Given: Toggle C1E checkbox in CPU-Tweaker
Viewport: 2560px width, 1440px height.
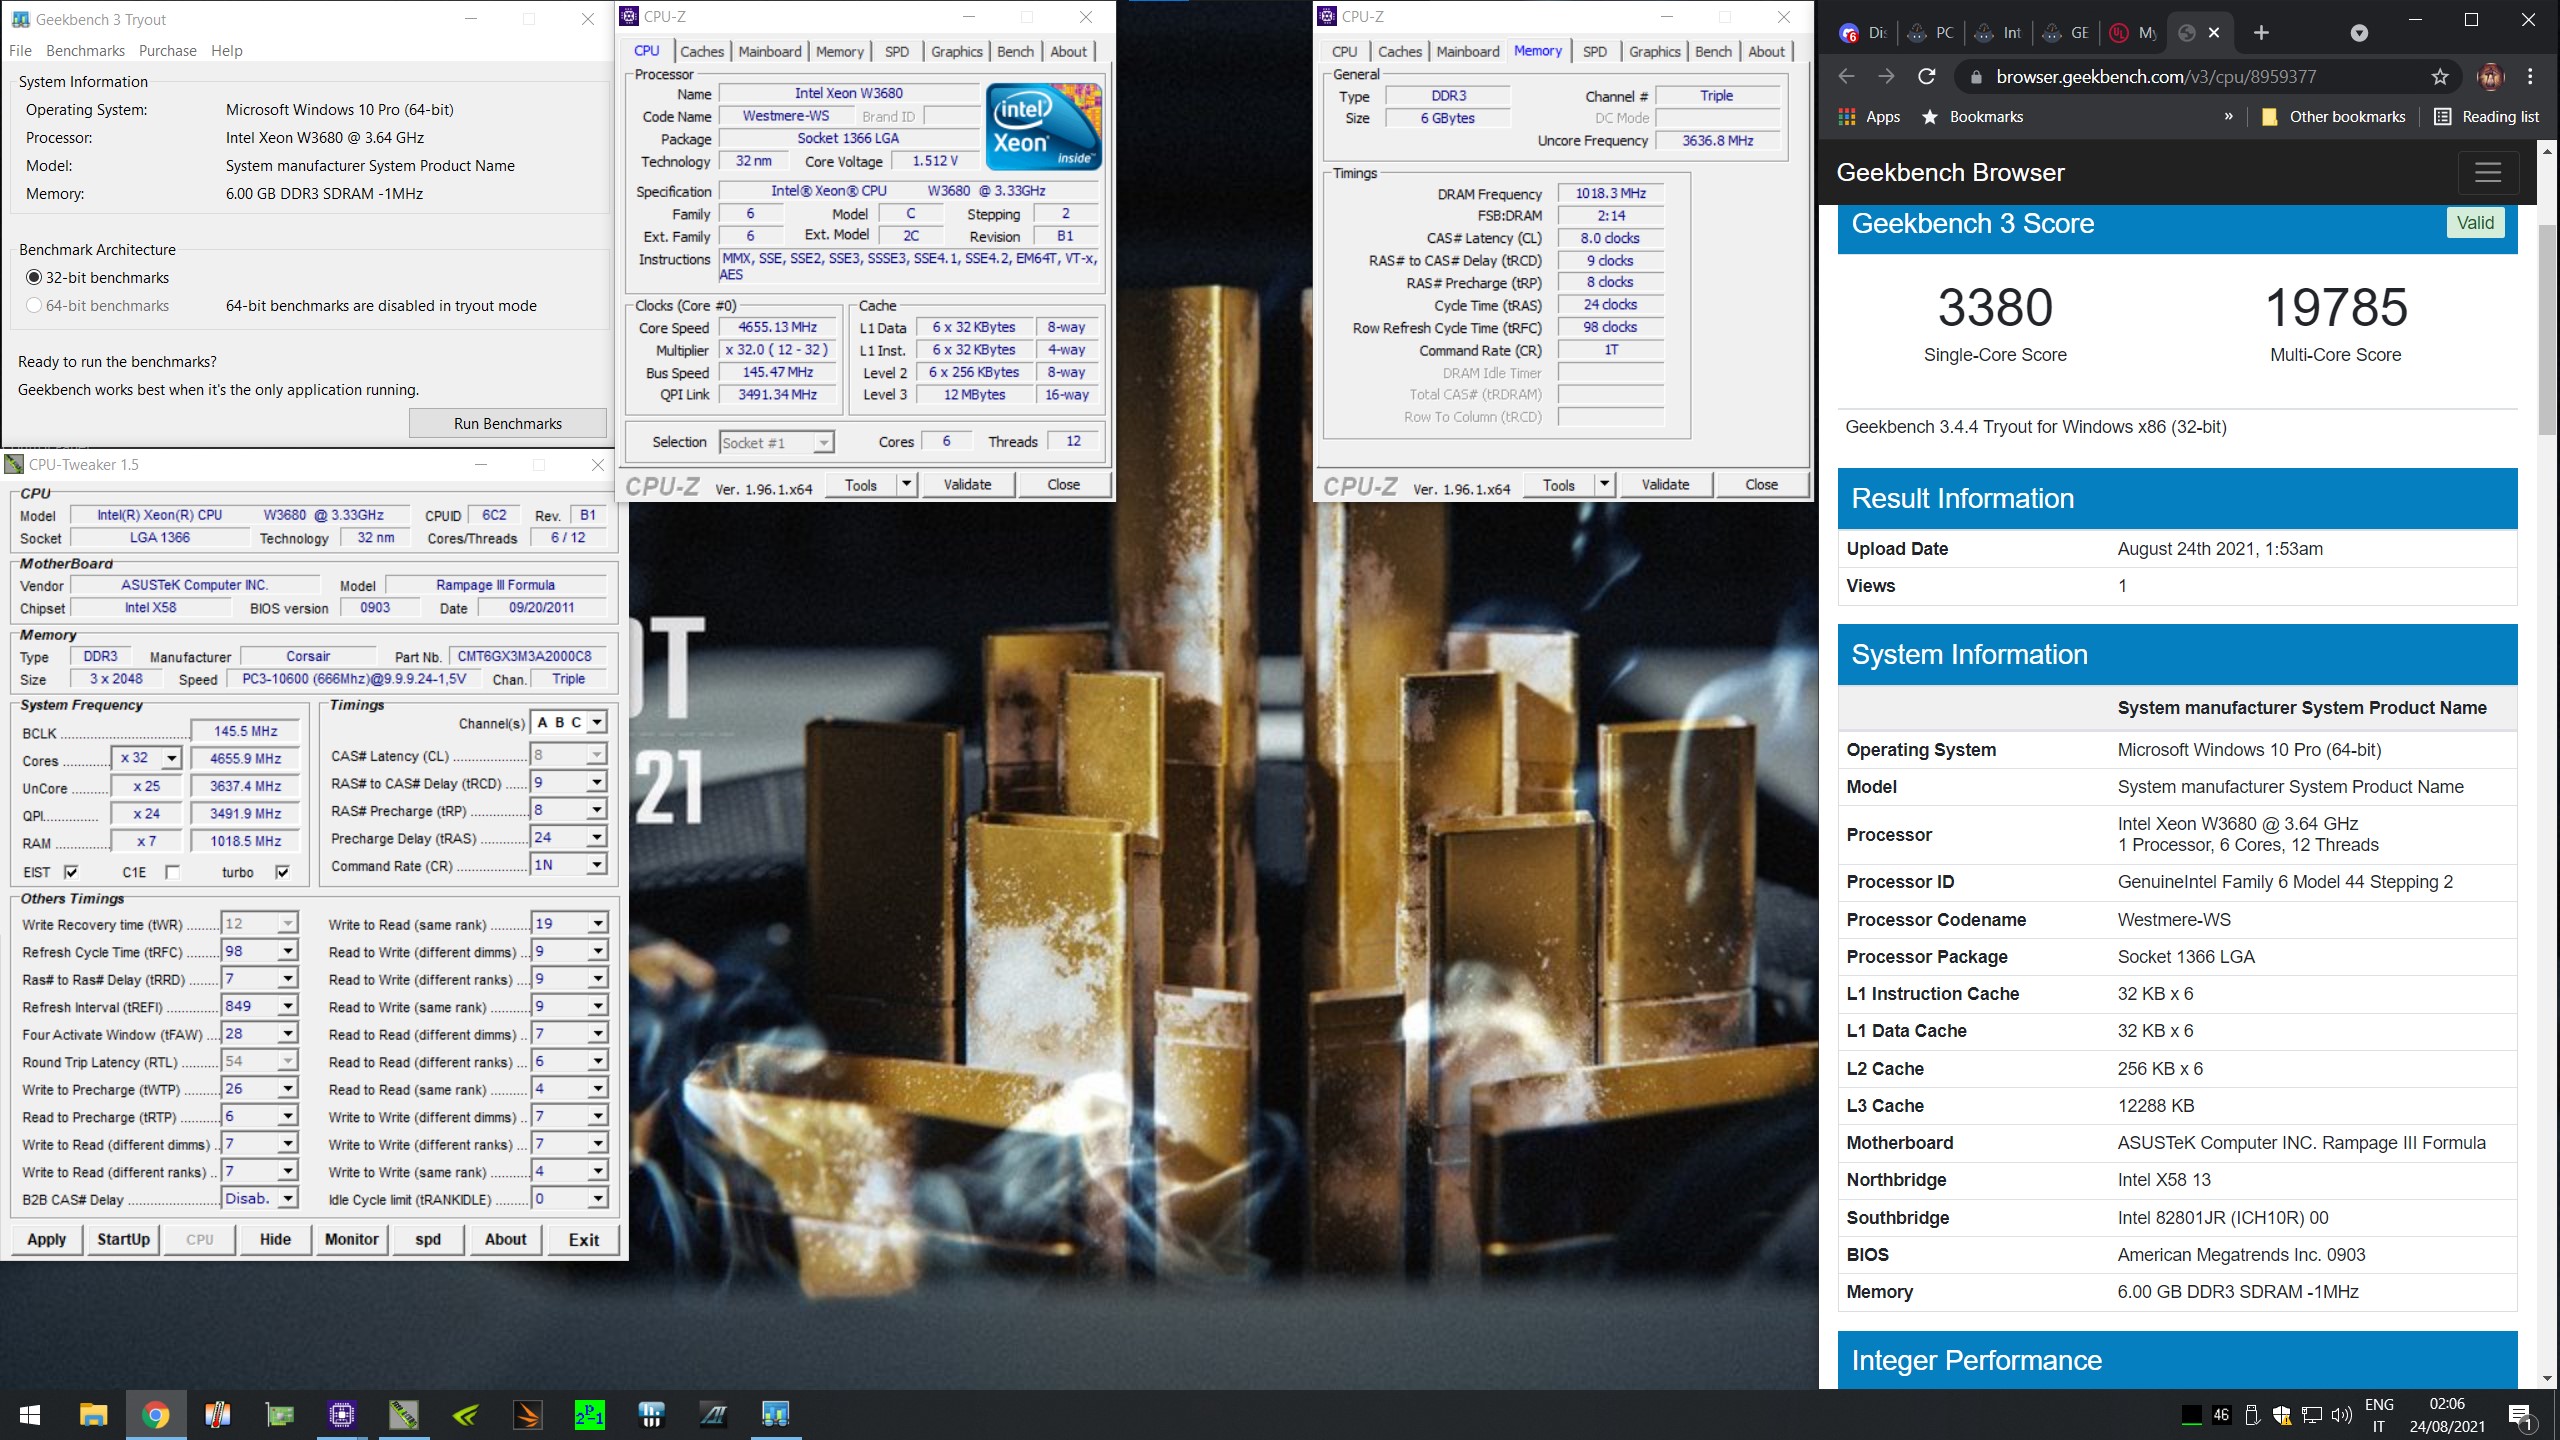Looking at the screenshot, I should [x=172, y=872].
